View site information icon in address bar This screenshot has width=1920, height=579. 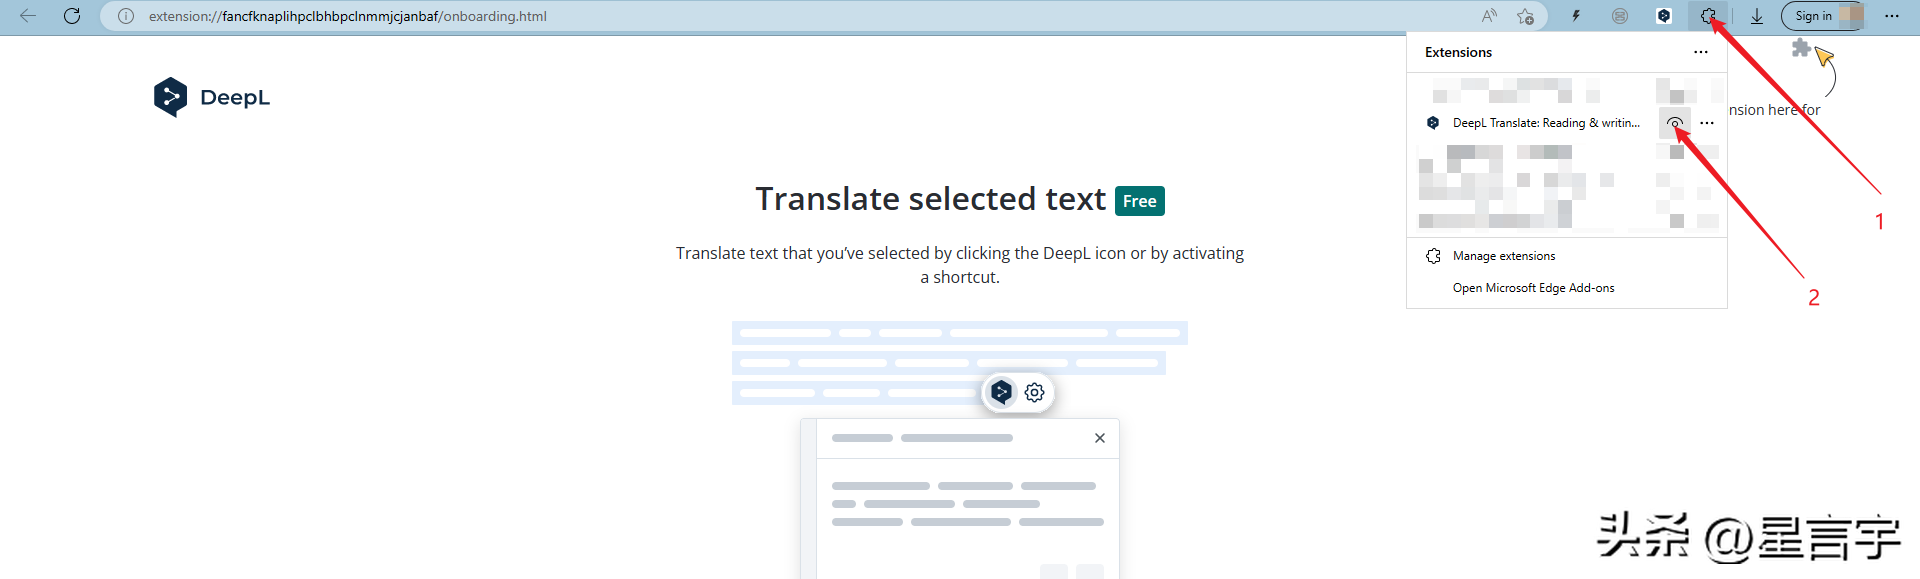pyautogui.click(x=126, y=16)
